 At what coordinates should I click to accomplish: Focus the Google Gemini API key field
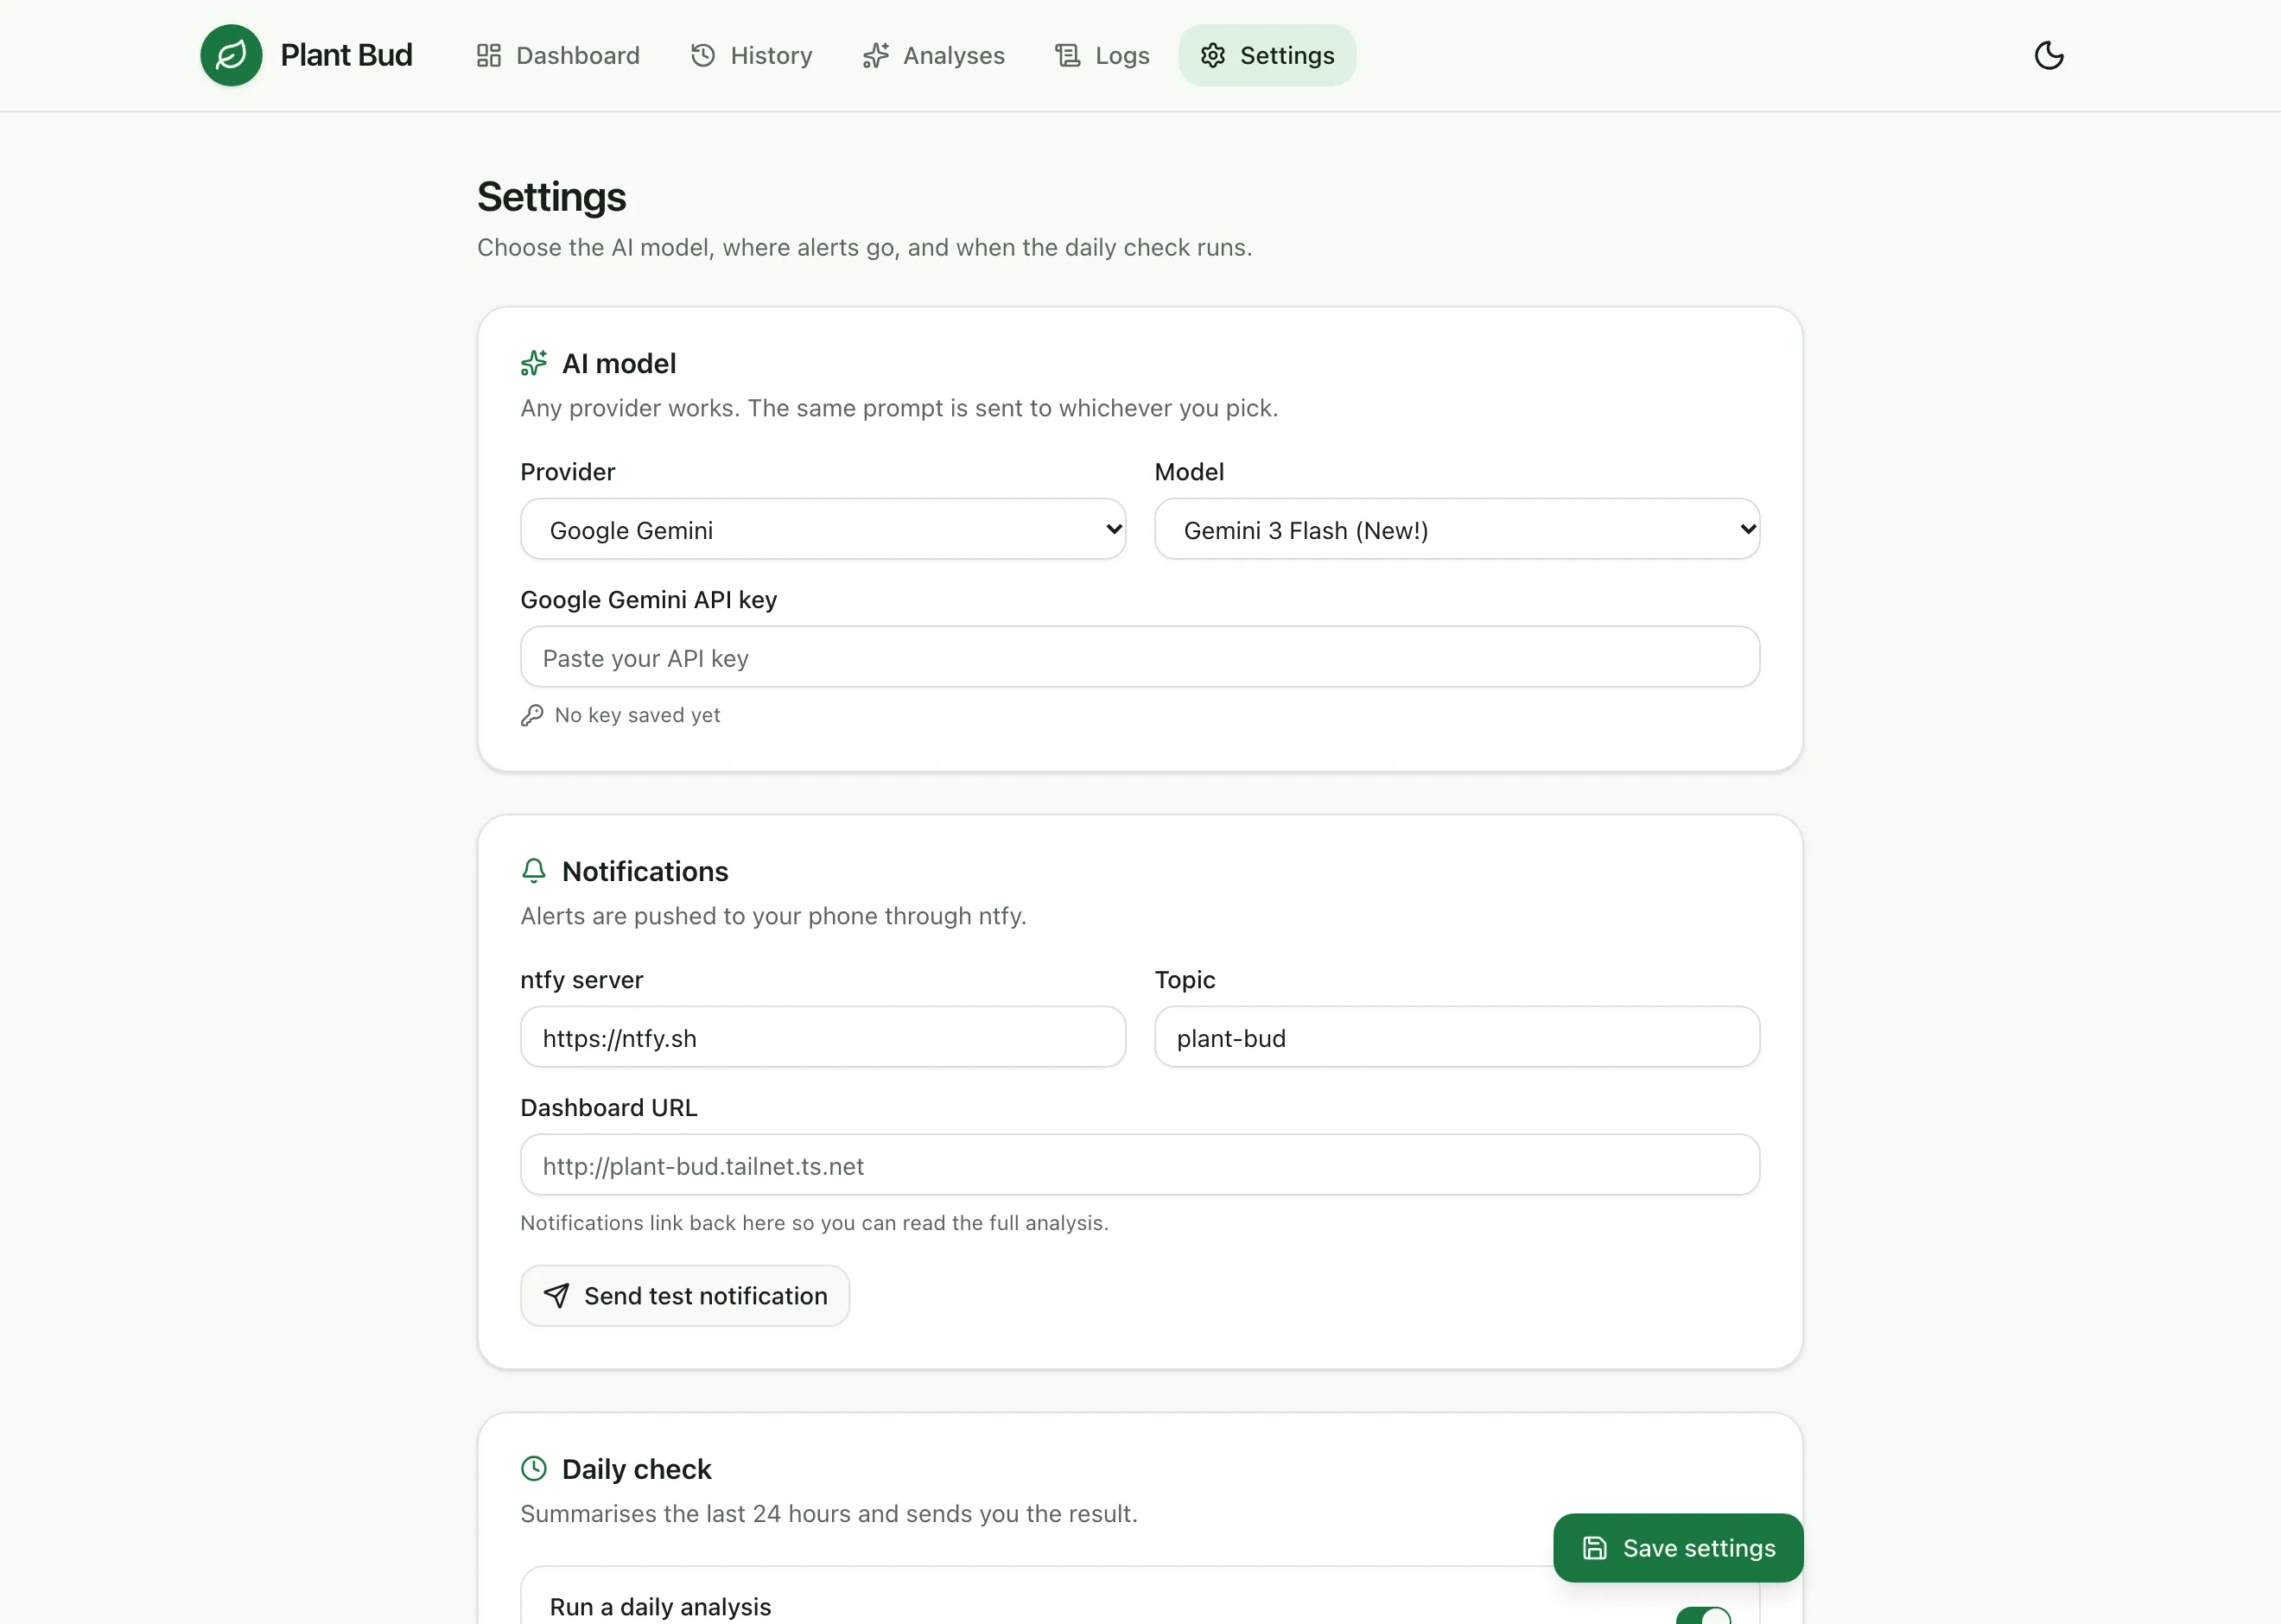click(x=1140, y=657)
